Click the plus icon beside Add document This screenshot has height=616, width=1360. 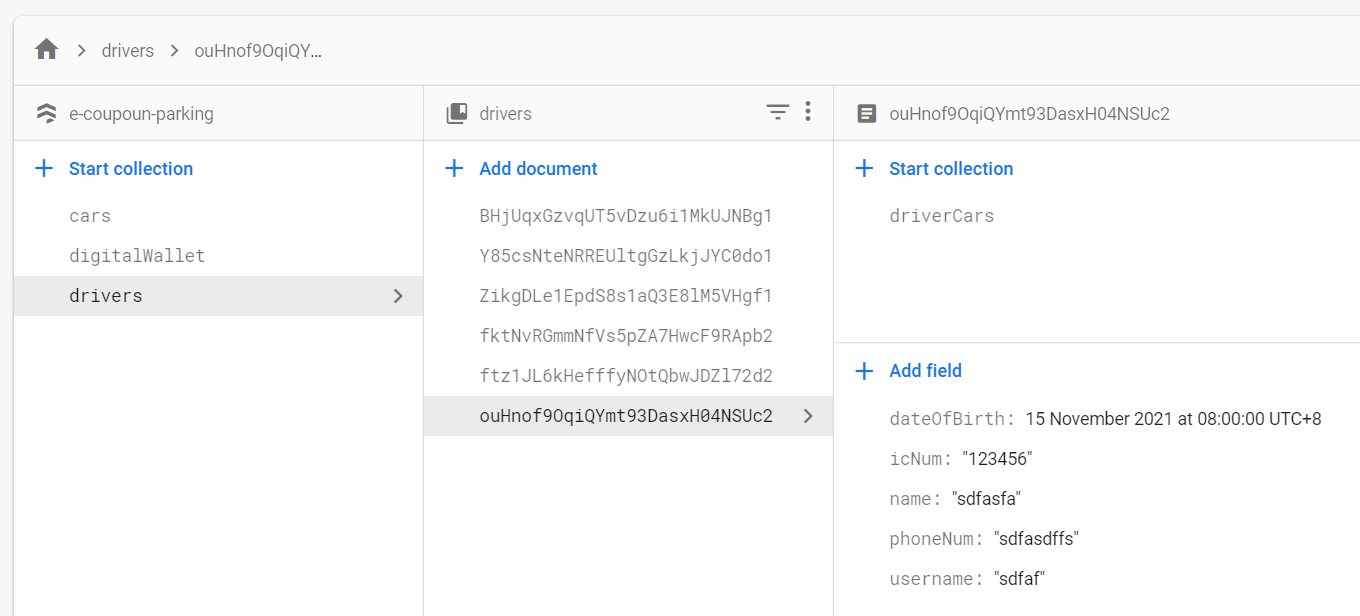pos(454,168)
